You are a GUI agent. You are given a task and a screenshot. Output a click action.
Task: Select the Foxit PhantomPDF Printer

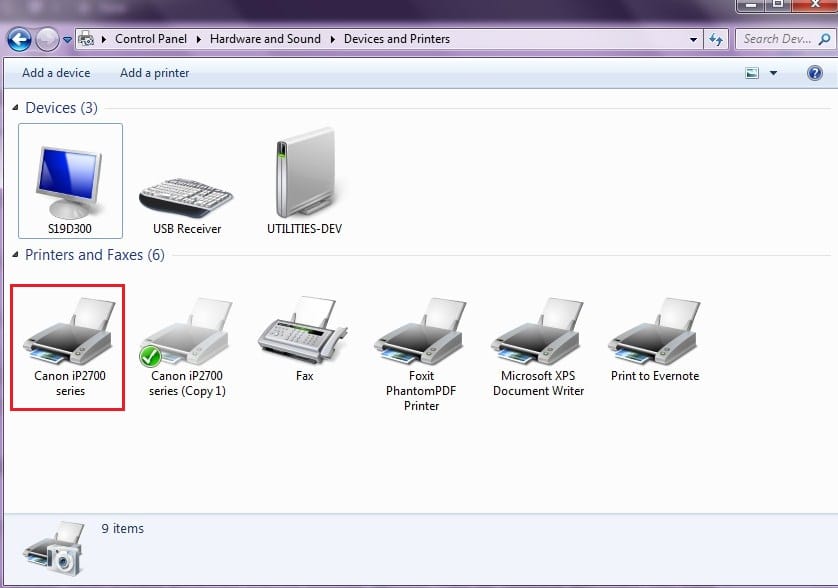point(421,354)
